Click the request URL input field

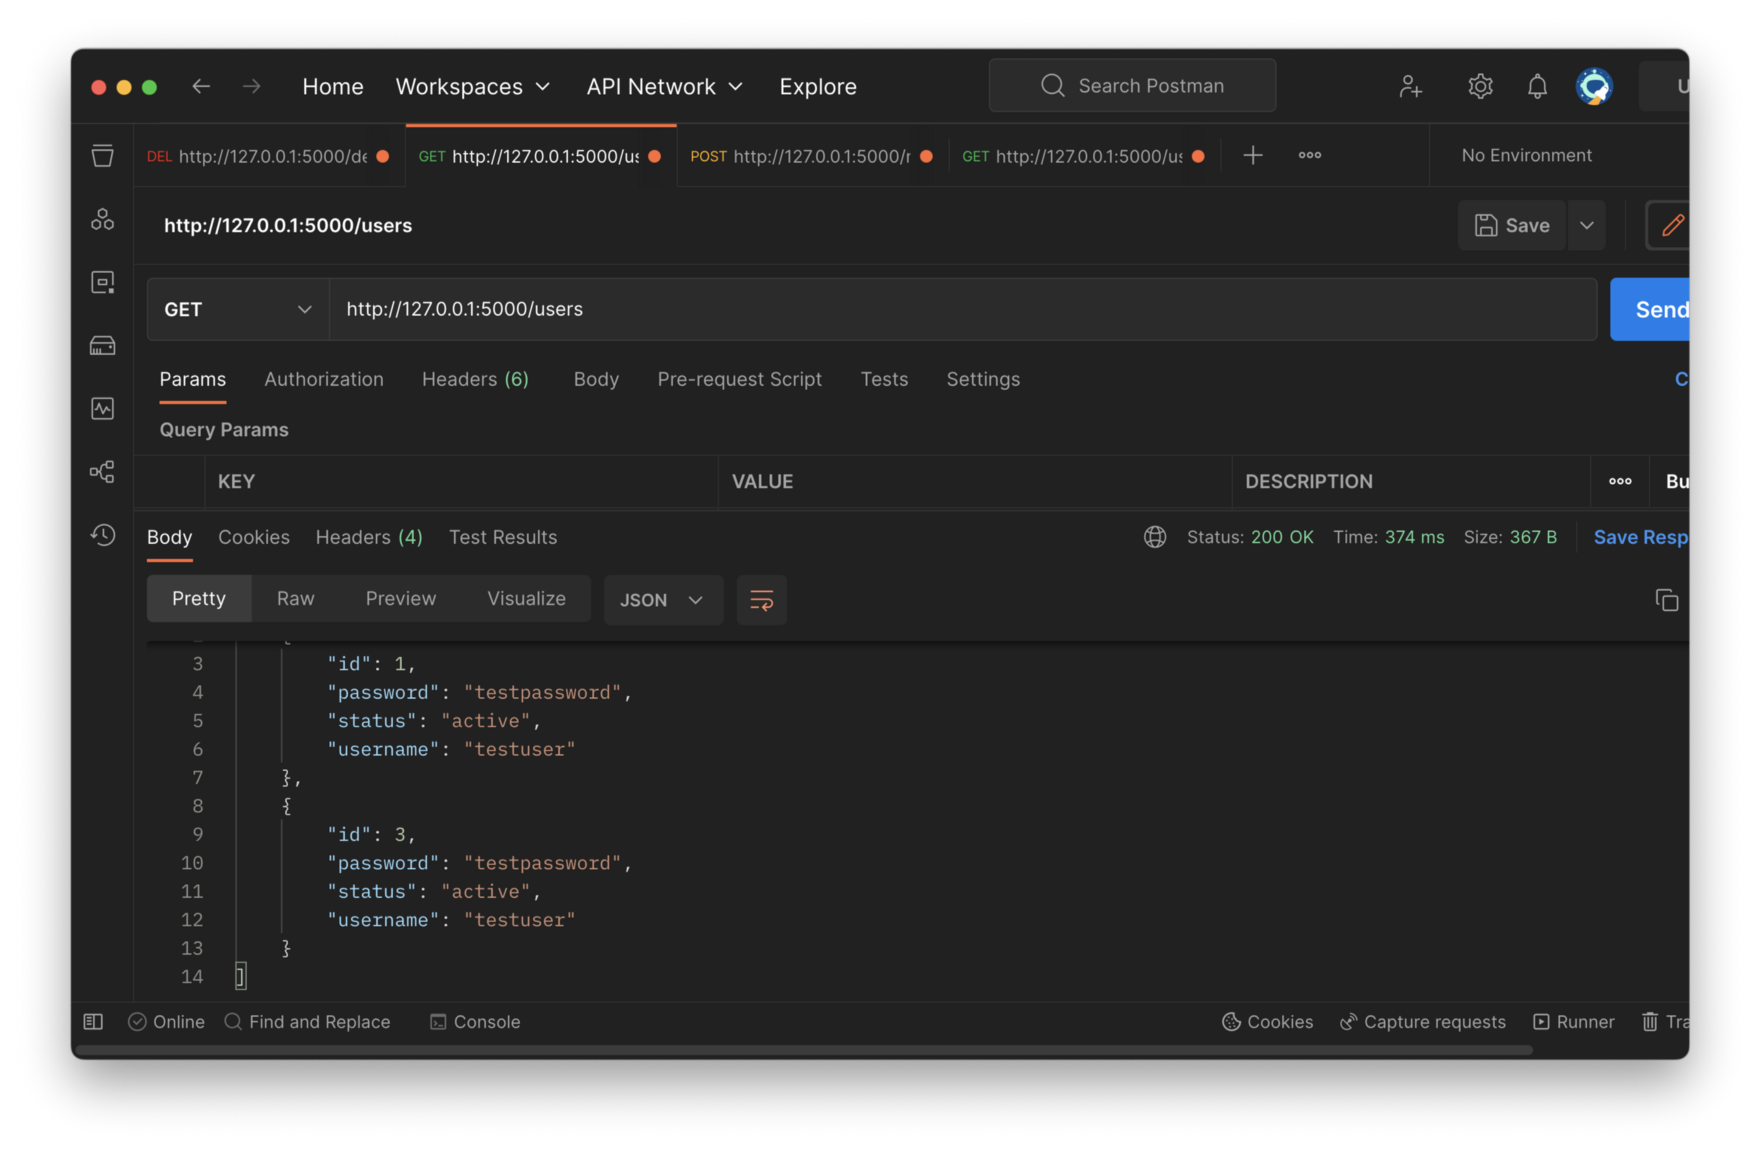click(963, 309)
